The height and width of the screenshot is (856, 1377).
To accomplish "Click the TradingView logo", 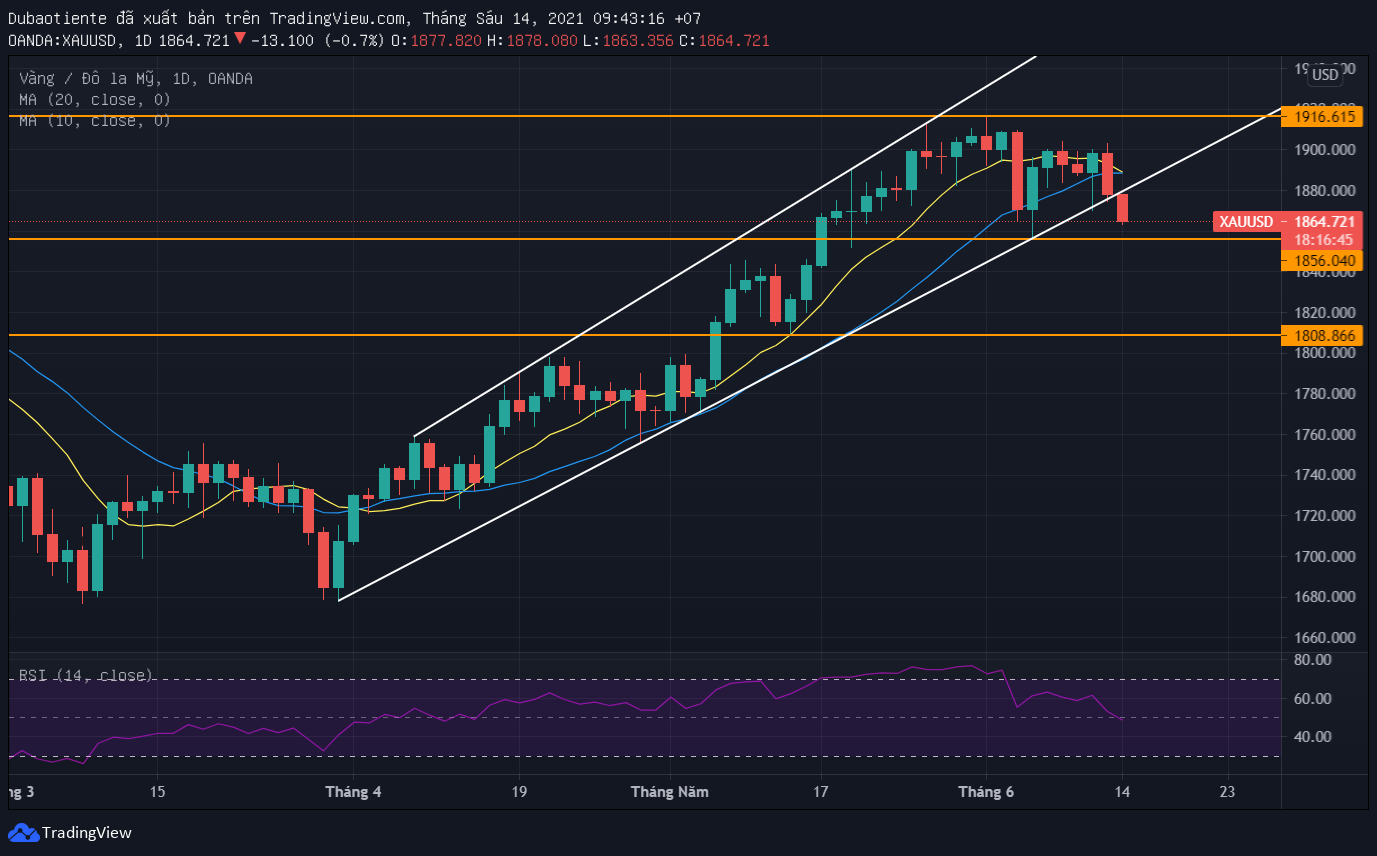I will [70, 832].
